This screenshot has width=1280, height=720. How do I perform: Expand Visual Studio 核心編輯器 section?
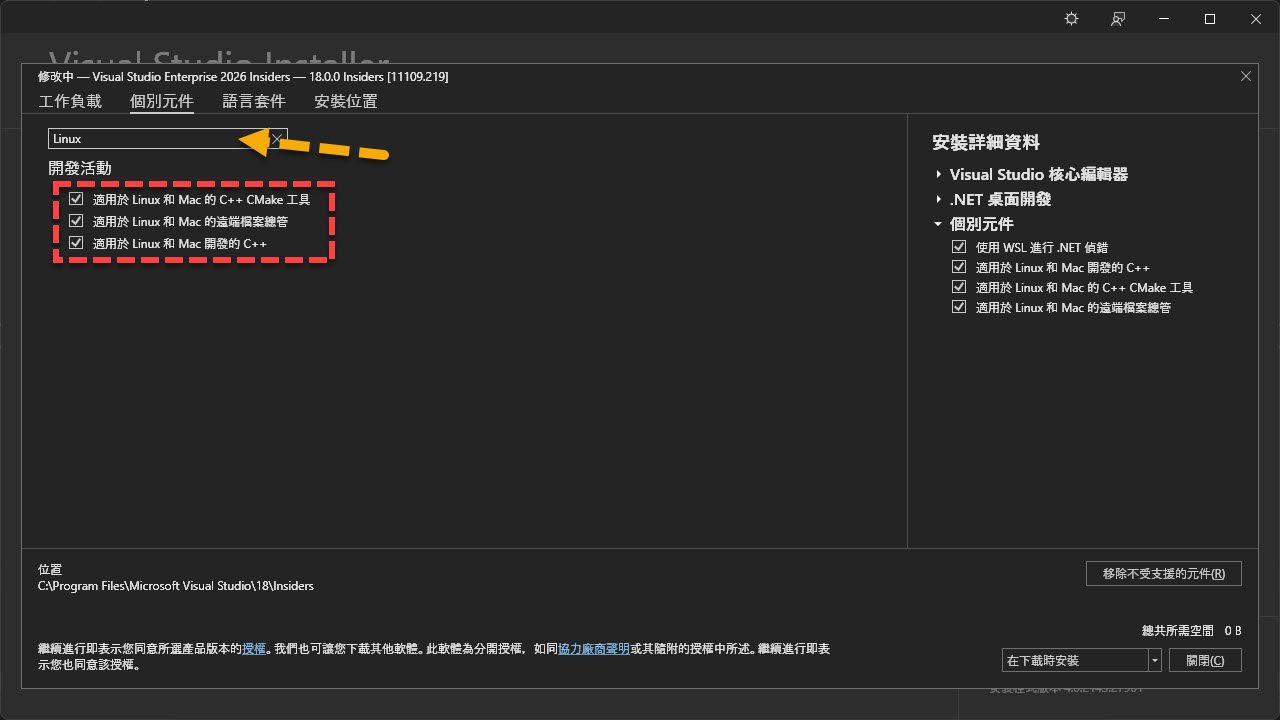pos(939,175)
